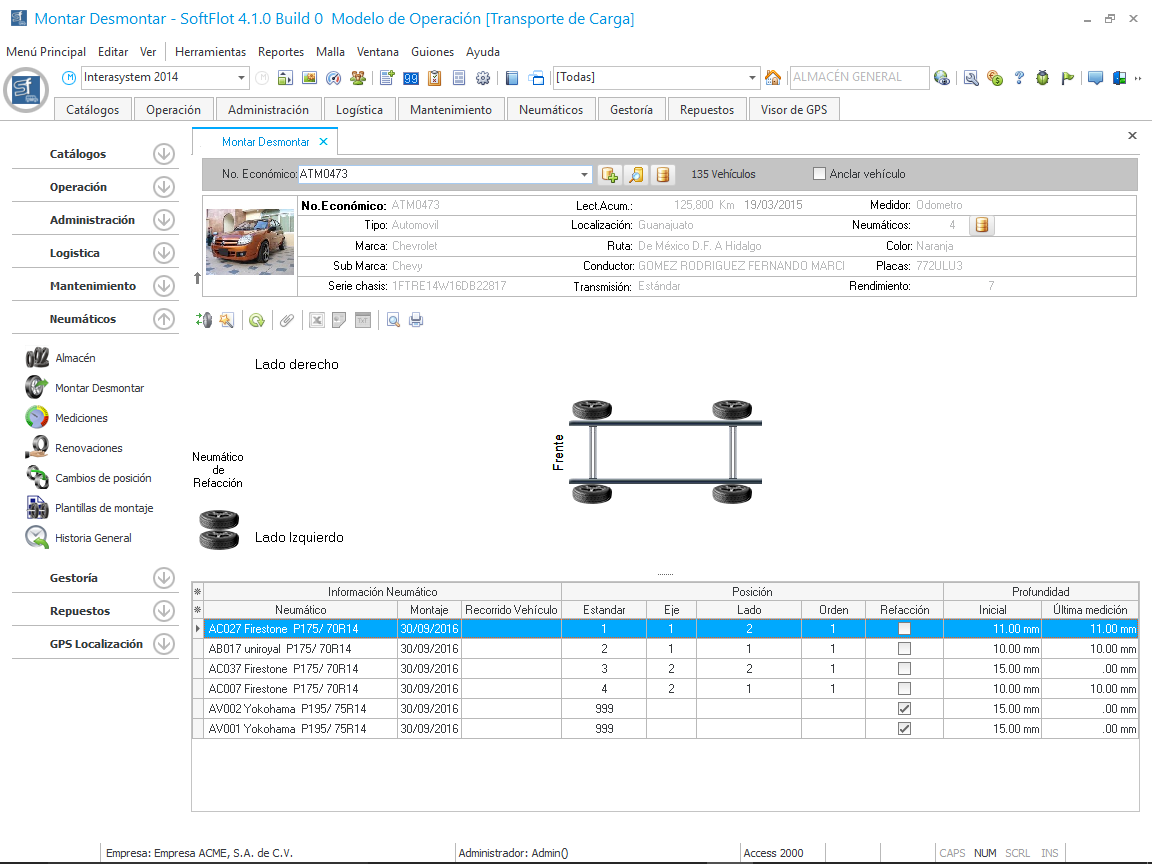
Task: Check Refacción box for AC027 Firestone row
Action: pos(904,629)
